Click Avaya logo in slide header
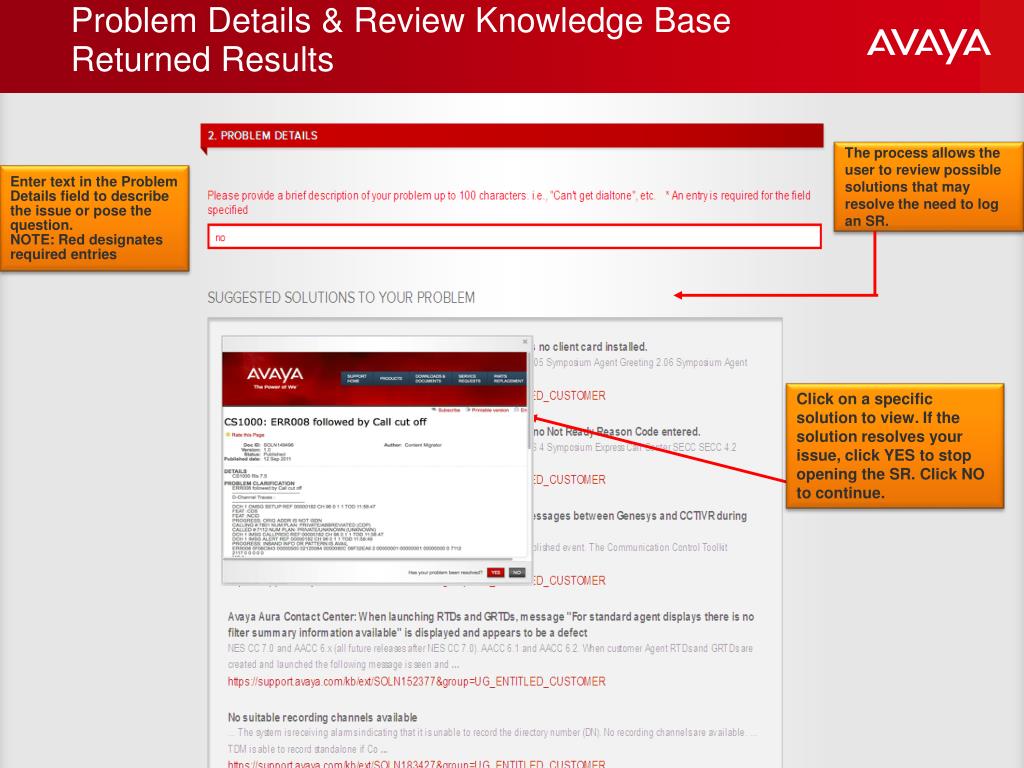The image size is (1024, 768). [929, 45]
